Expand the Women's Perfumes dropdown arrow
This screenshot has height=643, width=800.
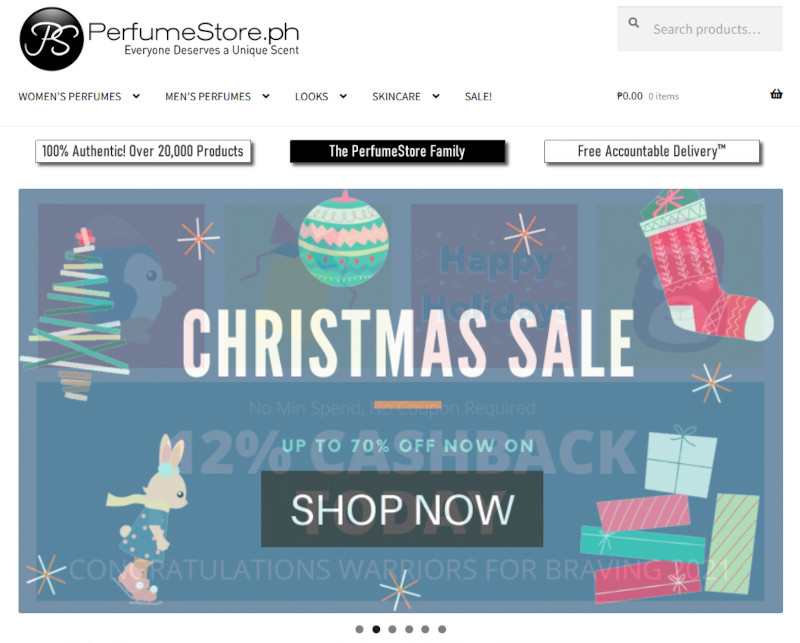click(x=136, y=96)
